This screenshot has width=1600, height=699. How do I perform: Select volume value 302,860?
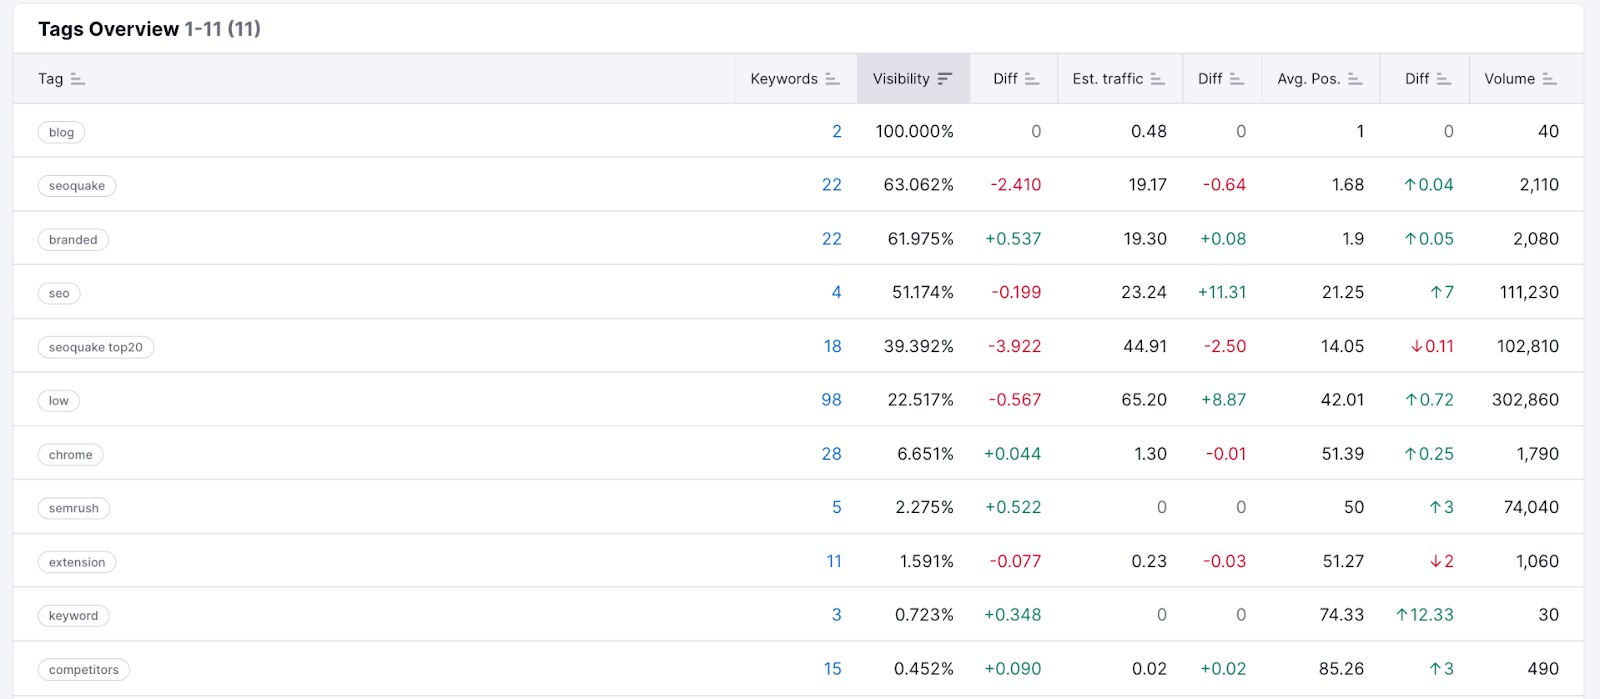coord(1526,400)
